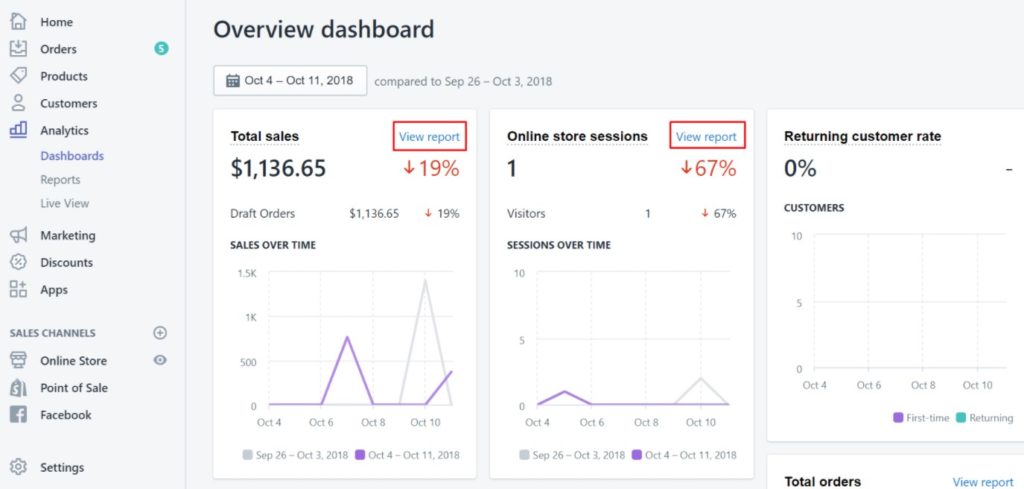Click the Discounts badge icon

(18, 262)
